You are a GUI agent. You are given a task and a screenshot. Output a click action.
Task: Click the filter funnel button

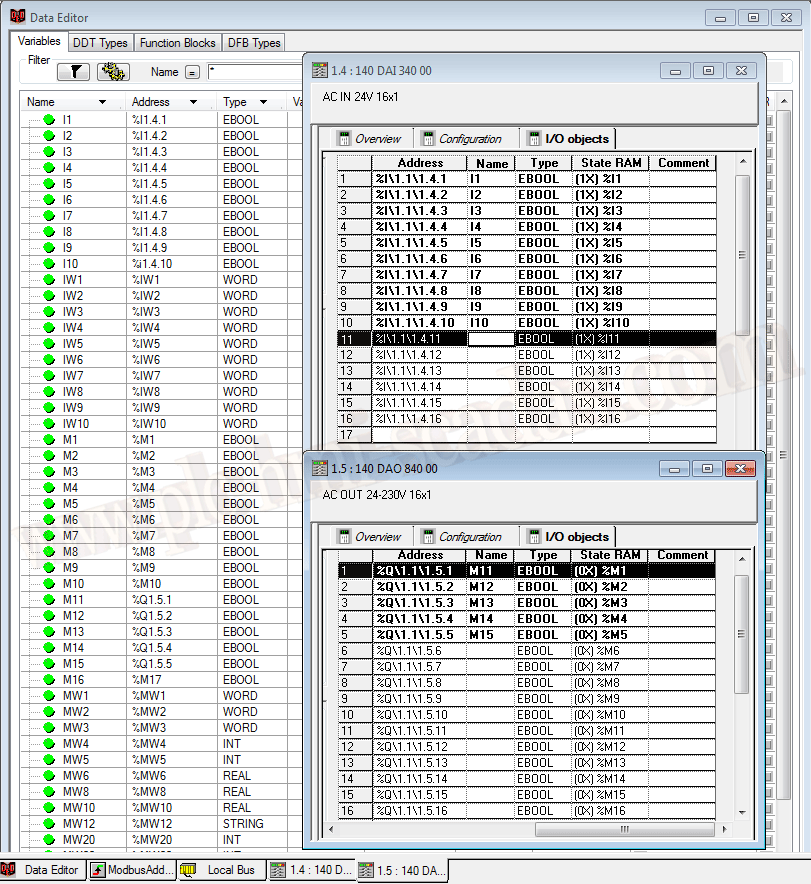coord(74,72)
